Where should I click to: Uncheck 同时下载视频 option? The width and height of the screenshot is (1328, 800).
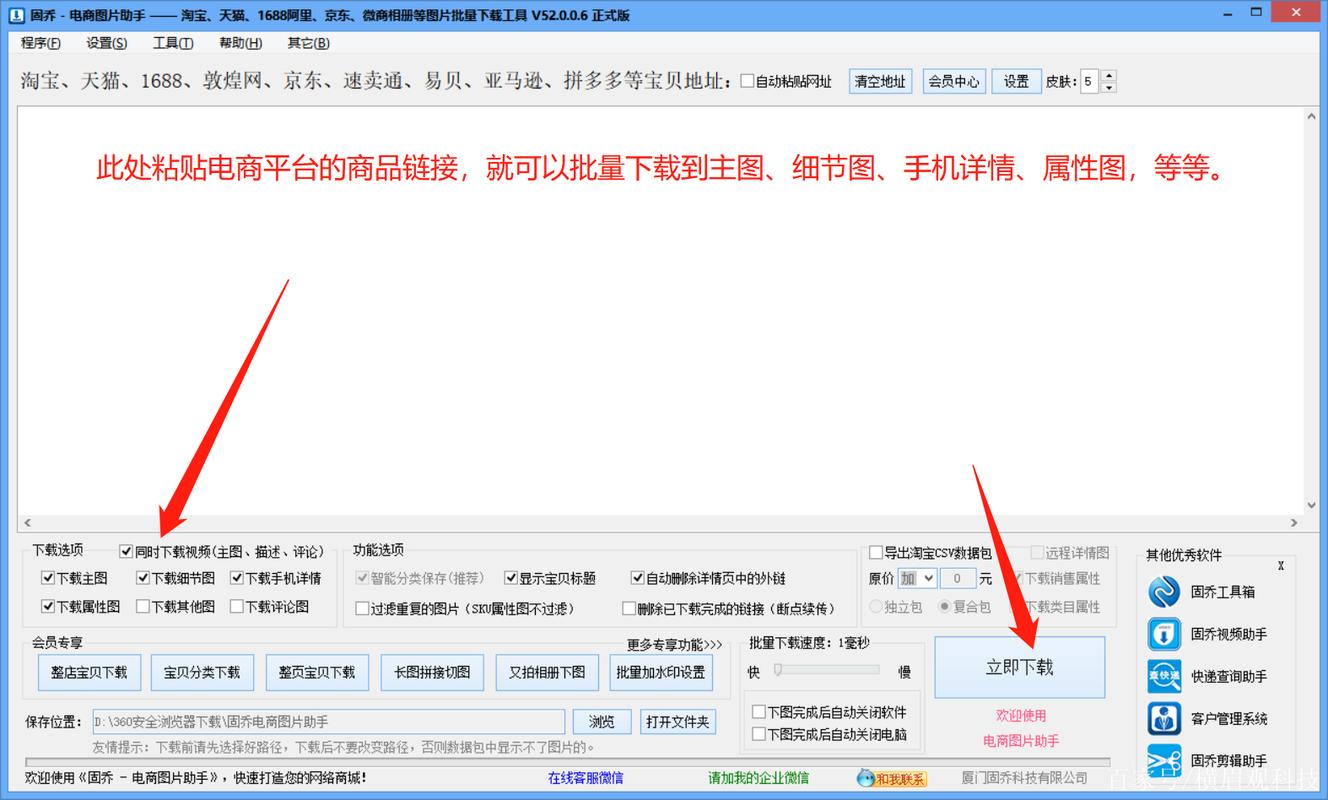[x=126, y=551]
